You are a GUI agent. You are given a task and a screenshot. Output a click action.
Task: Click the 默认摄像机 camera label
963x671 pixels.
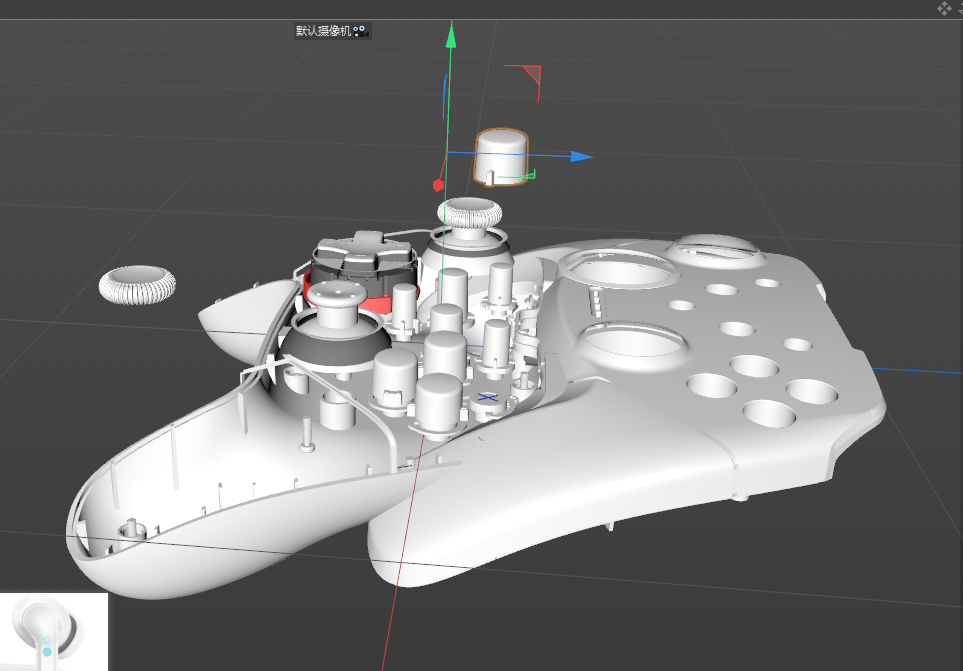[x=323, y=31]
